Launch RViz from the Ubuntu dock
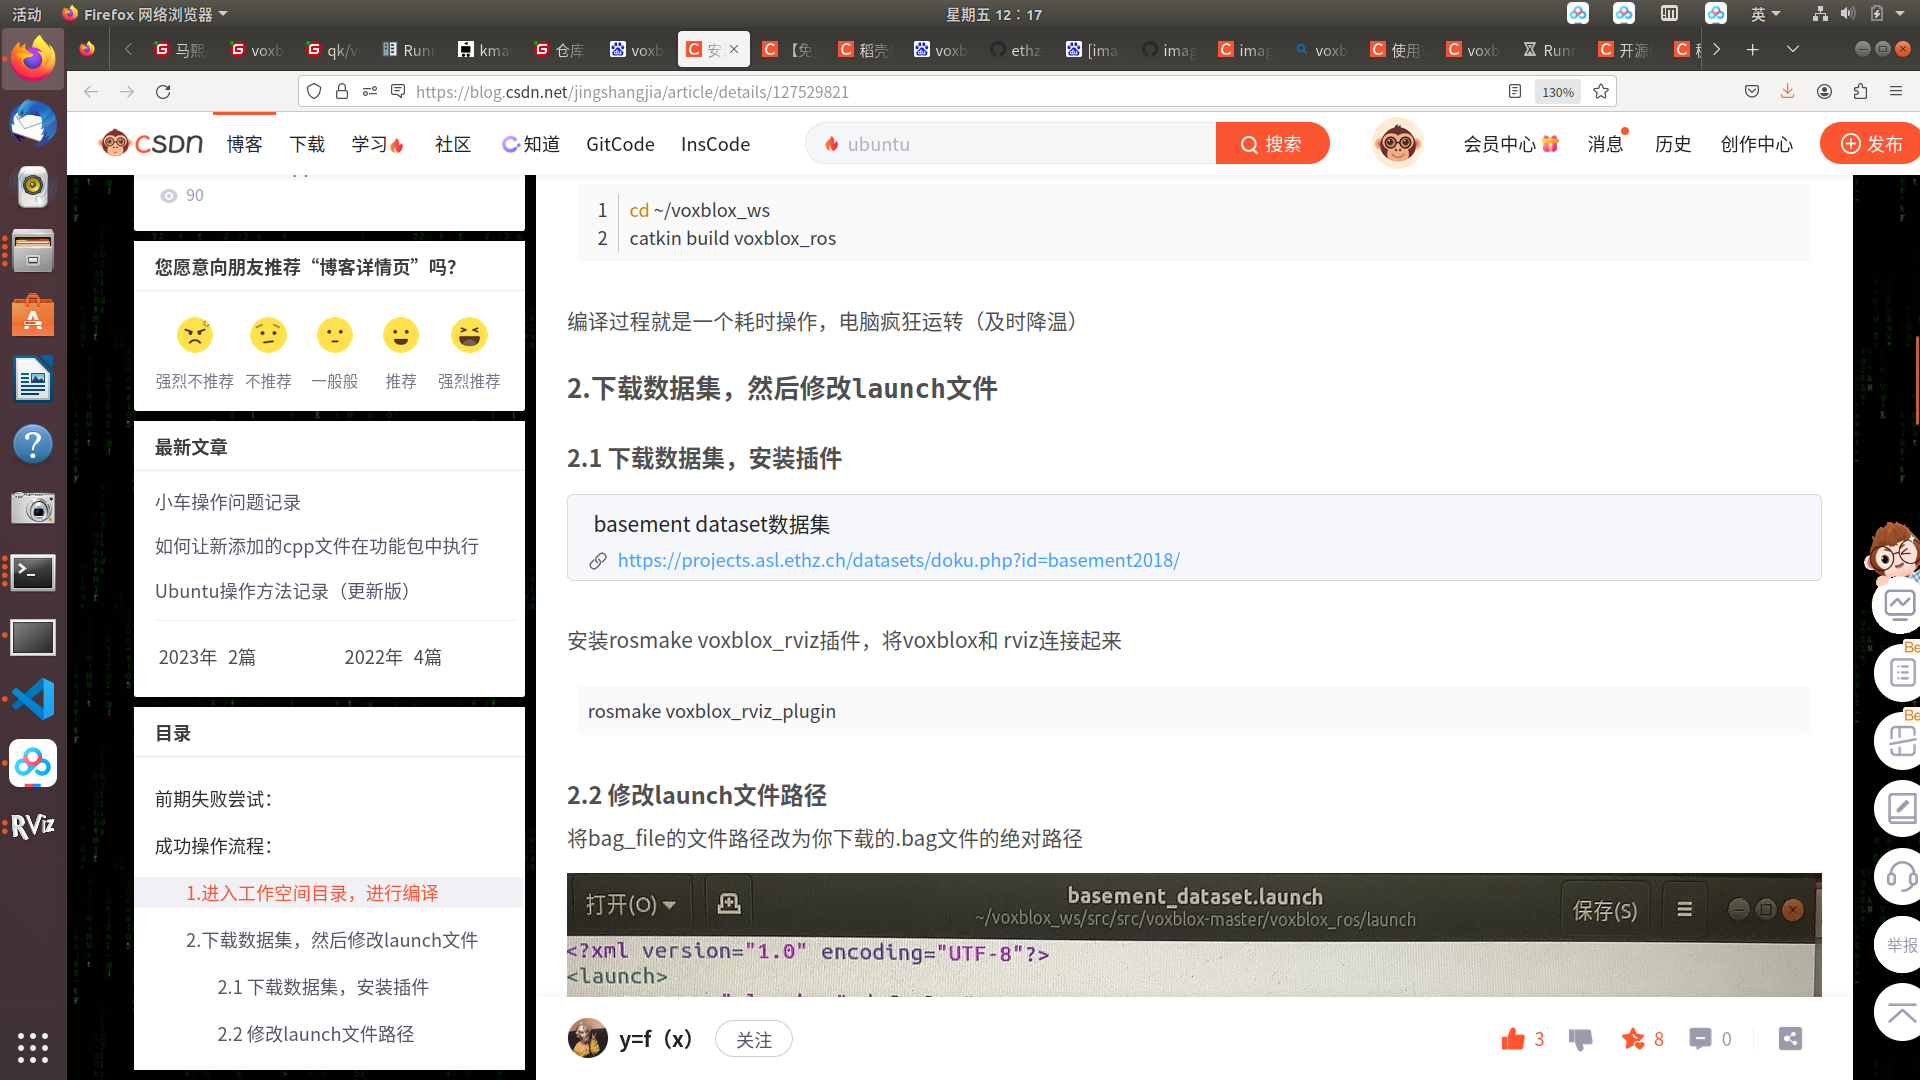Viewport: 1920px width, 1080px height. point(33,824)
